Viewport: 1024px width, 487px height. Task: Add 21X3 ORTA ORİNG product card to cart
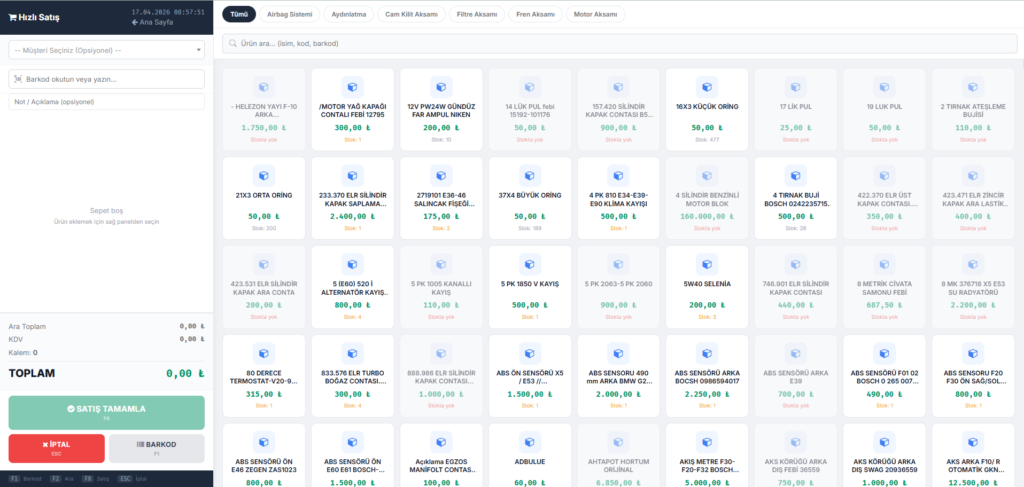point(262,197)
